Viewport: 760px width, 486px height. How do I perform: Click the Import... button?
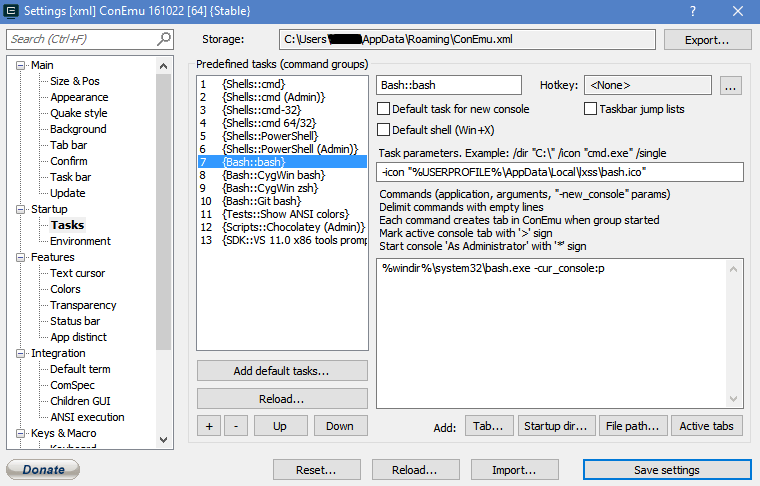514,470
